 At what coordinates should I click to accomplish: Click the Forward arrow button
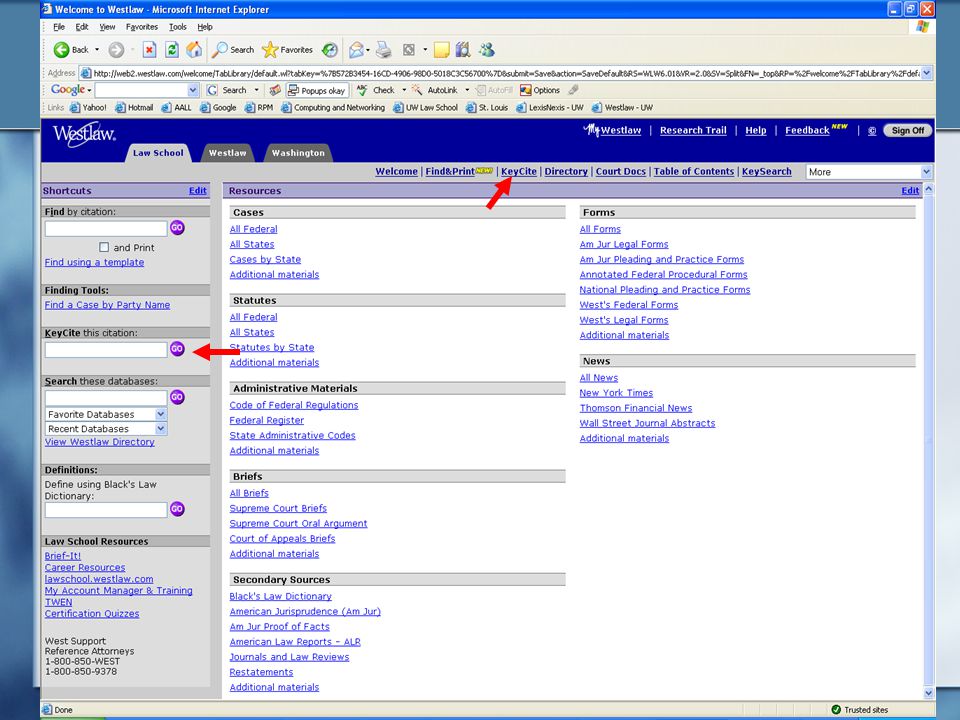[x=116, y=50]
